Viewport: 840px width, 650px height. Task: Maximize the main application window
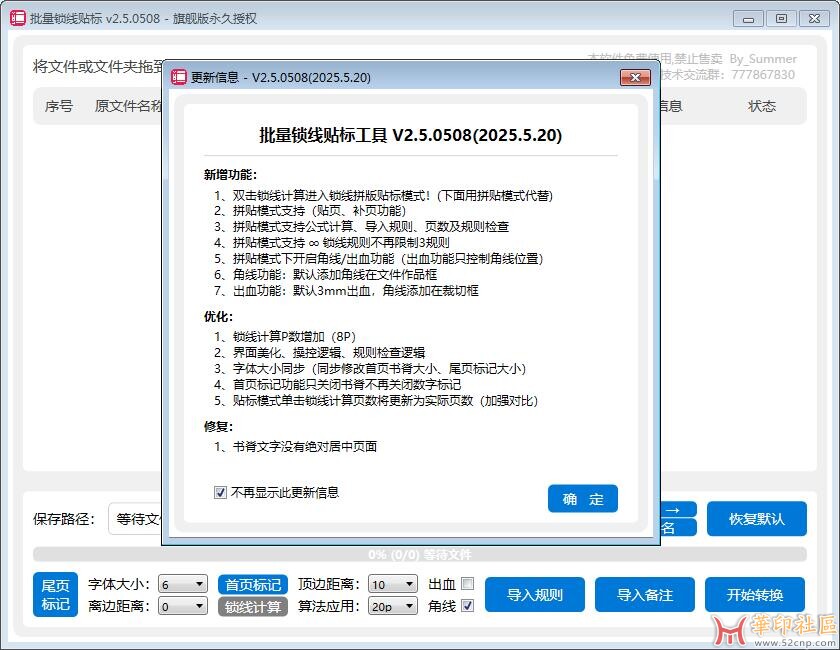[782, 18]
